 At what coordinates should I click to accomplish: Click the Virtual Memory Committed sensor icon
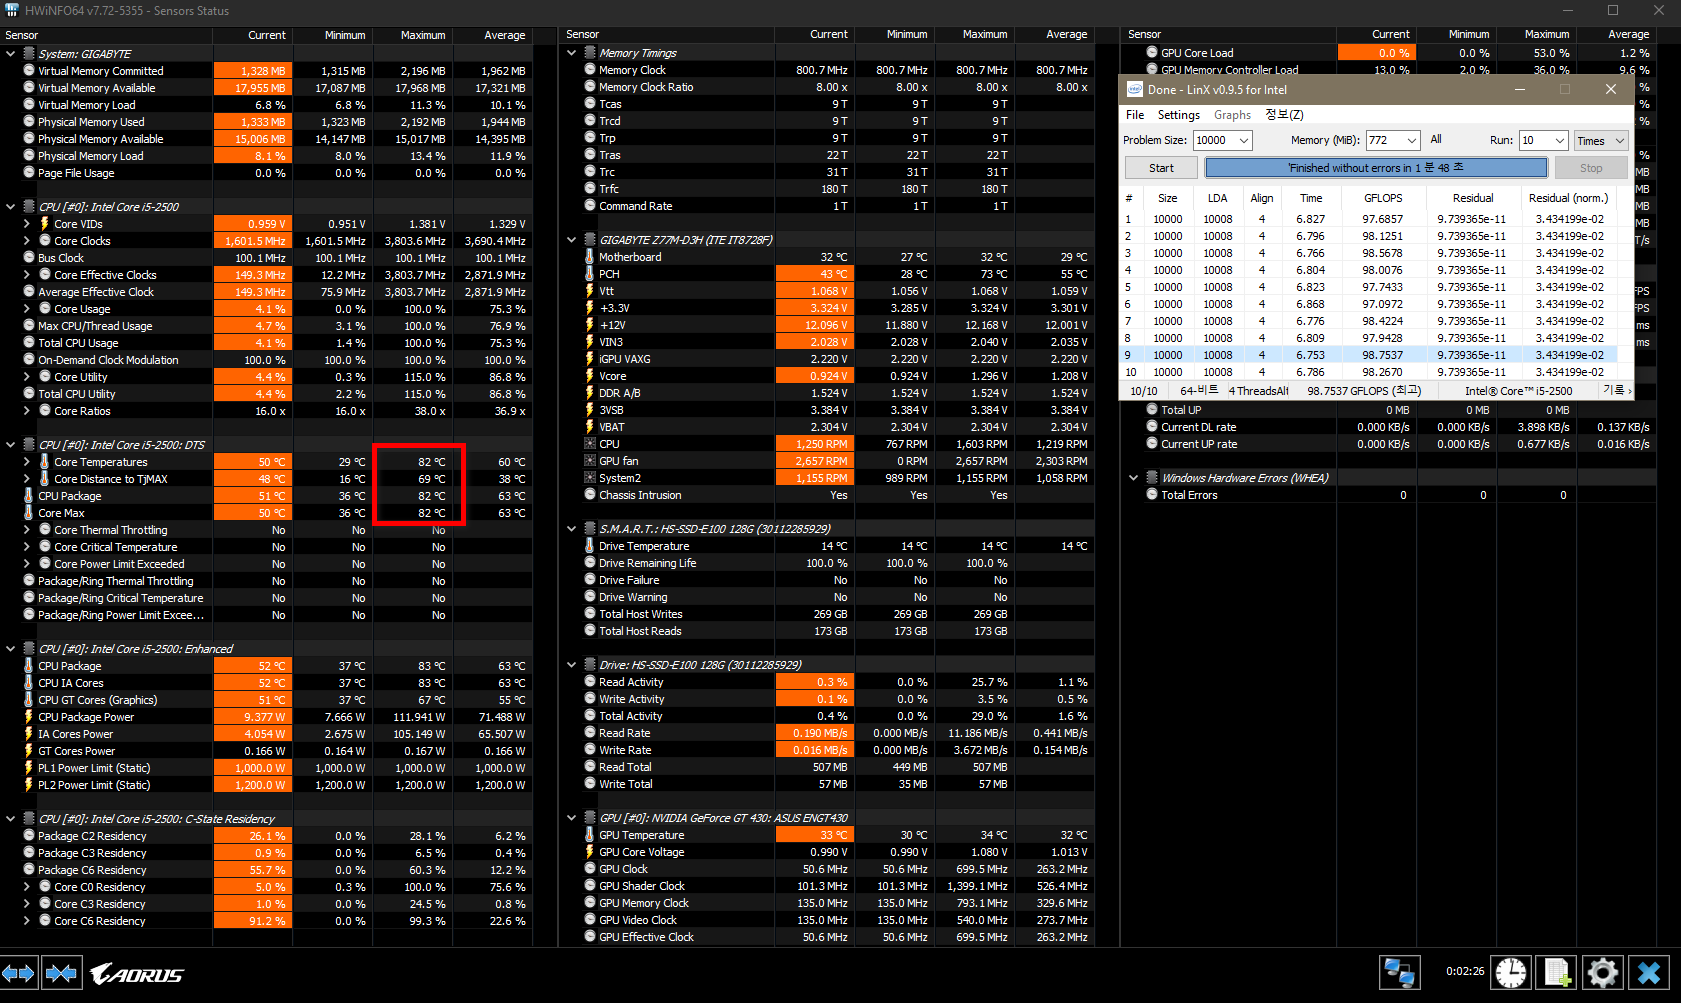tap(29, 71)
